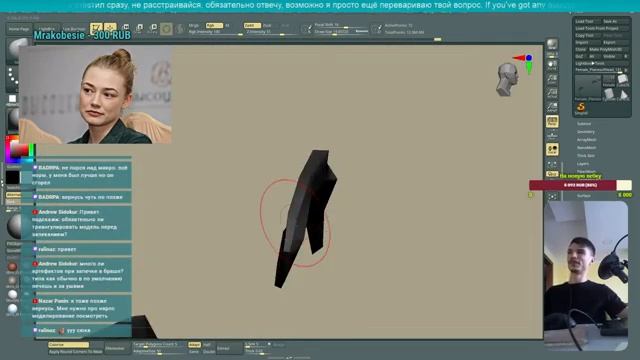
Task: Expand the Surface subpalette
Action: point(584,196)
